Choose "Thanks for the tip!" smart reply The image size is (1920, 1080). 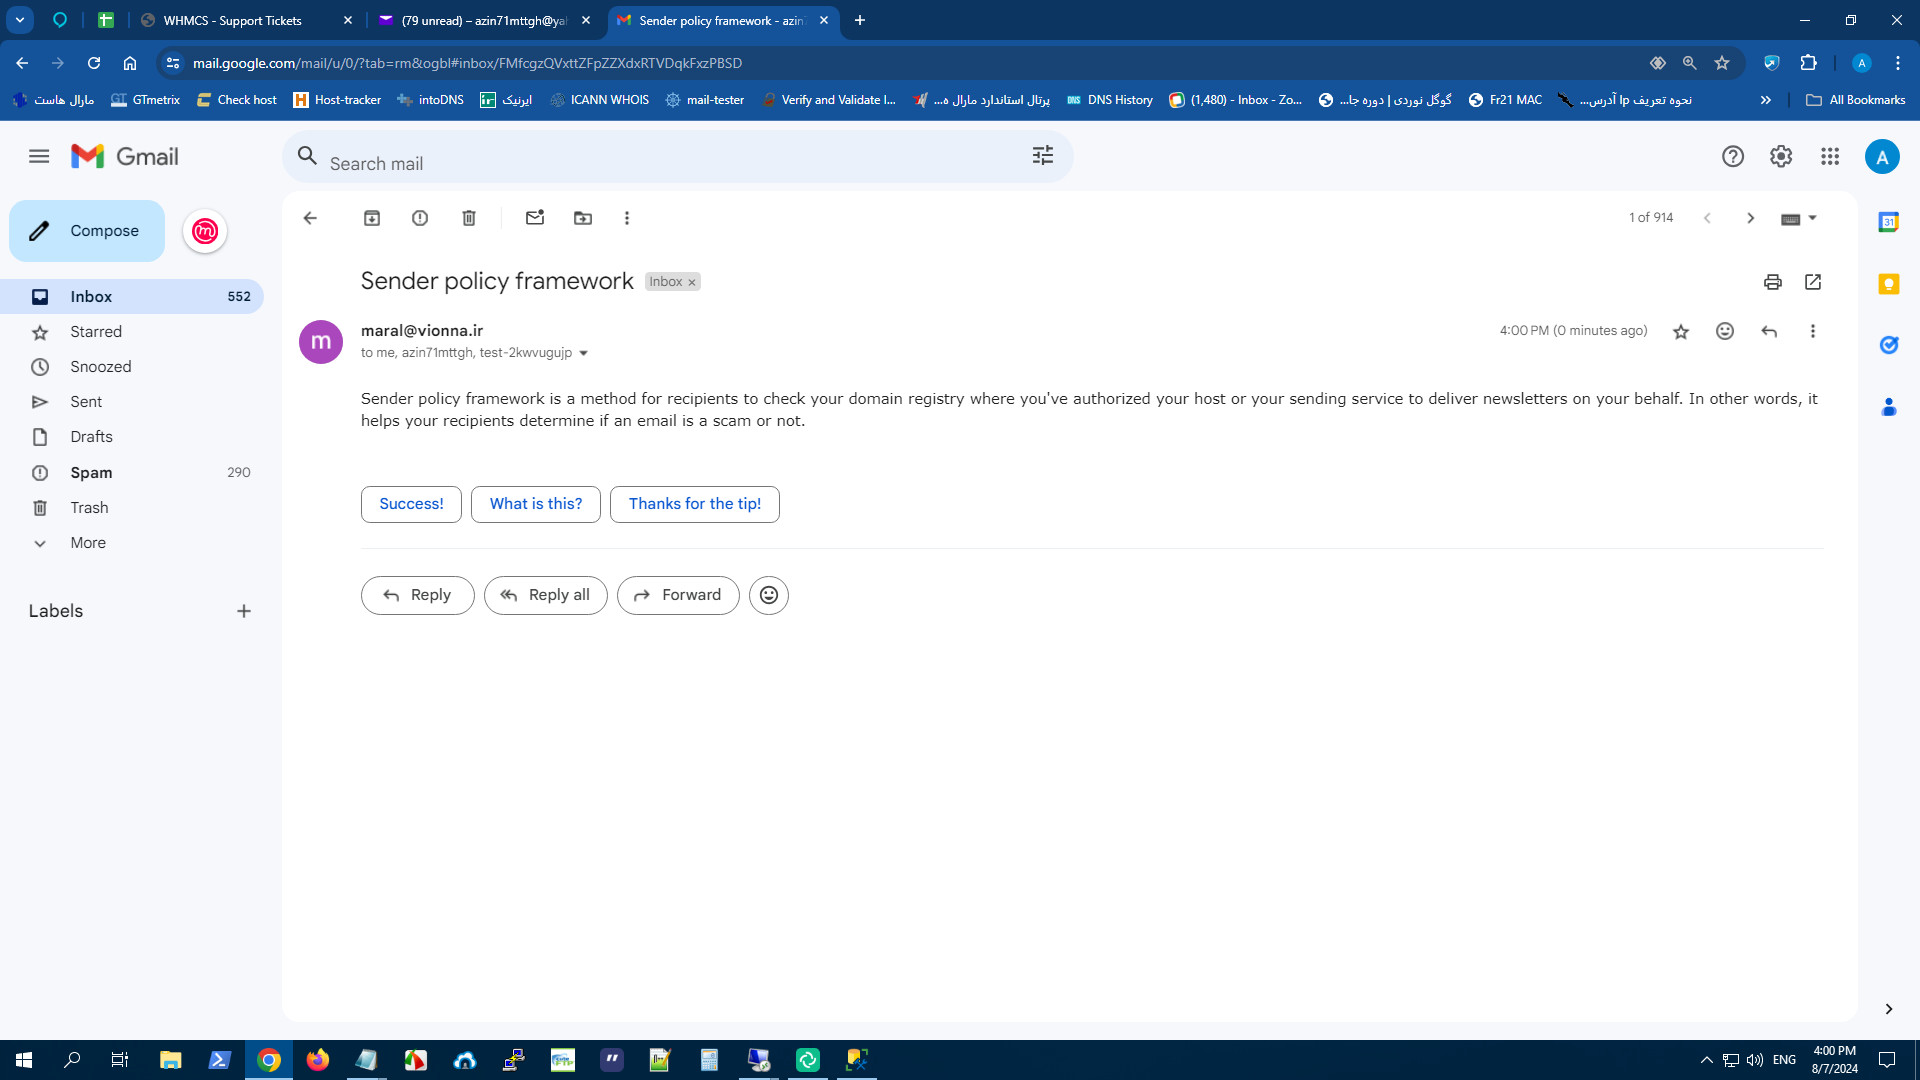(x=695, y=504)
